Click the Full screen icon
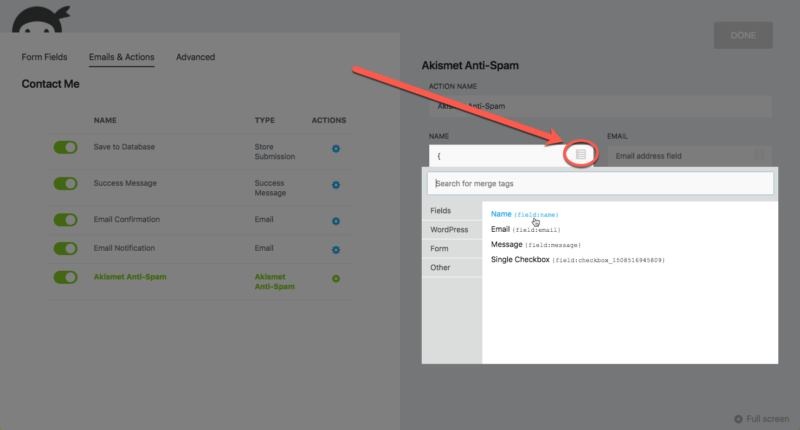 coord(738,419)
